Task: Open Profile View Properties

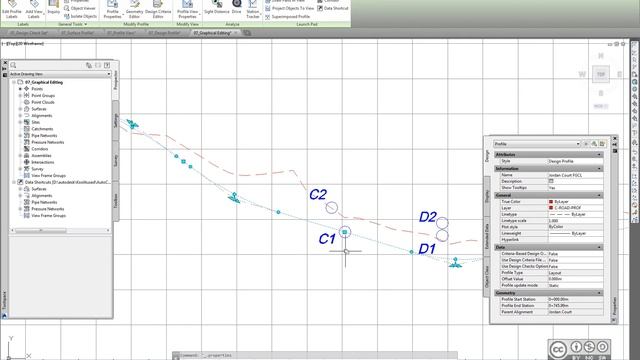Action: [187, 10]
